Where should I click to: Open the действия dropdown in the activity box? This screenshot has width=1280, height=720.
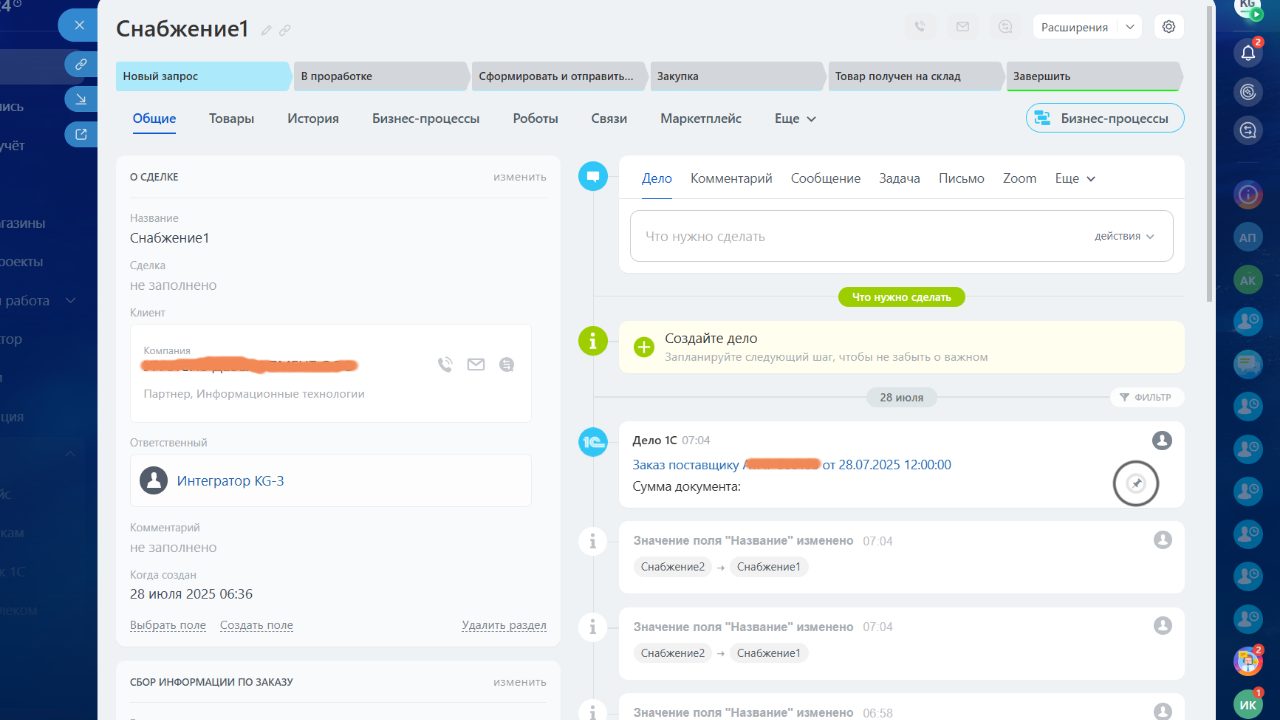click(x=1125, y=237)
